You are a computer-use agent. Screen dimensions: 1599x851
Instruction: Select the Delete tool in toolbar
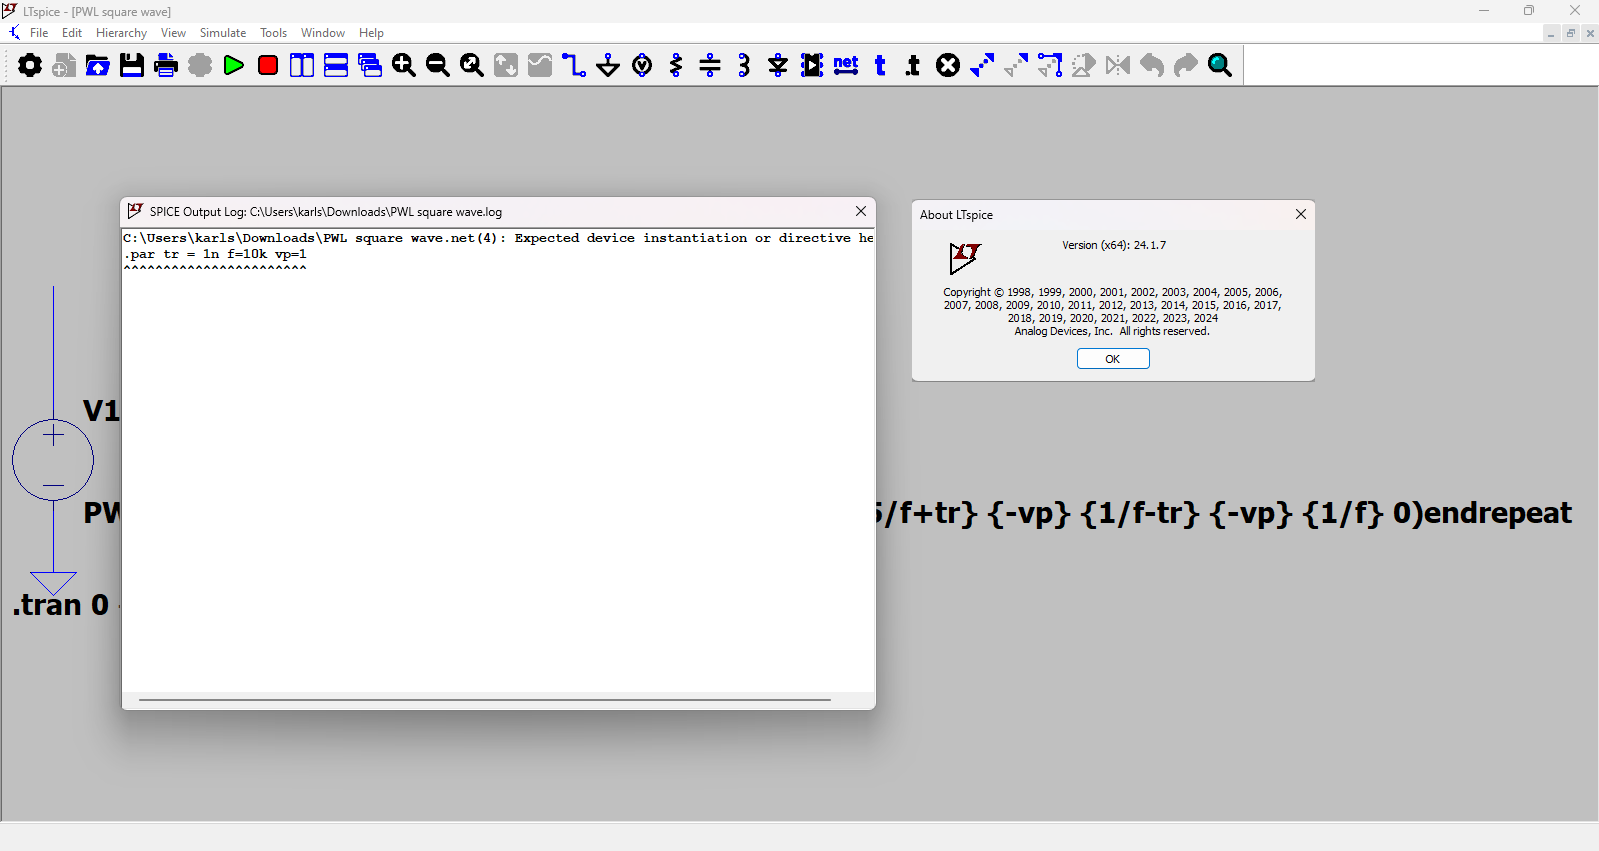pyautogui.click(x=948, y=65)
